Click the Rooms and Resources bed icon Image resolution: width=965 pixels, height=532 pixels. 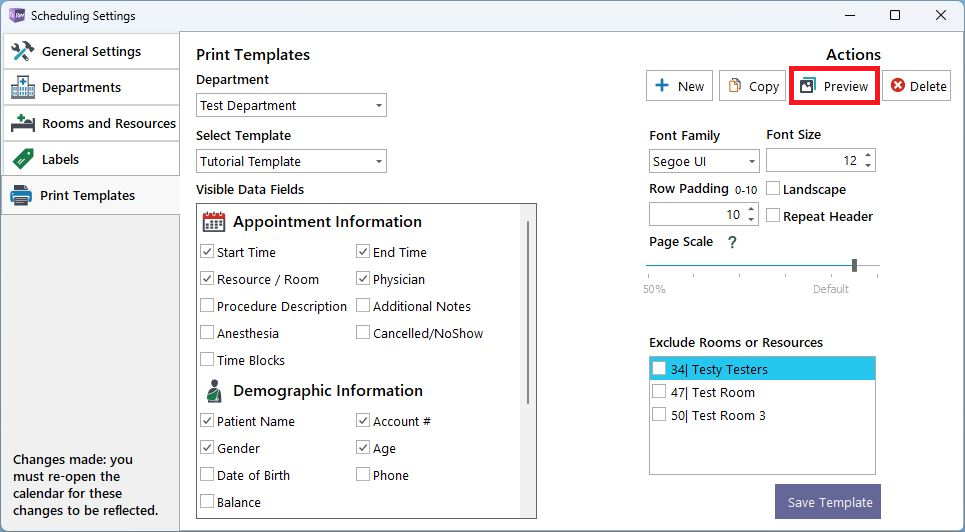[x=23, y=123]
